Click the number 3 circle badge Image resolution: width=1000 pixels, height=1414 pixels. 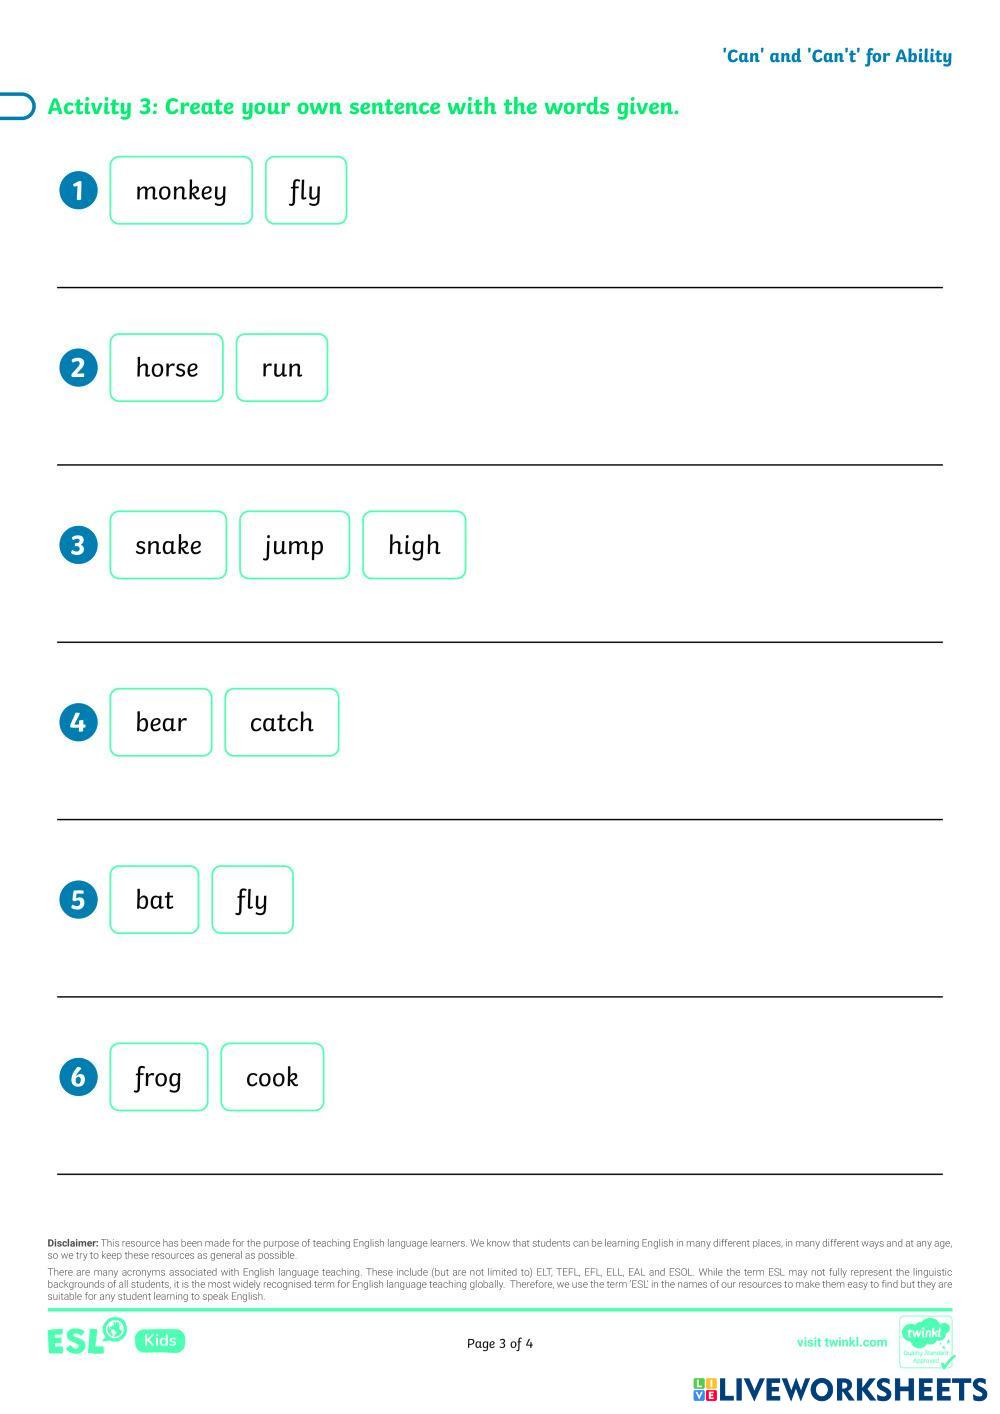click(79, 545)
